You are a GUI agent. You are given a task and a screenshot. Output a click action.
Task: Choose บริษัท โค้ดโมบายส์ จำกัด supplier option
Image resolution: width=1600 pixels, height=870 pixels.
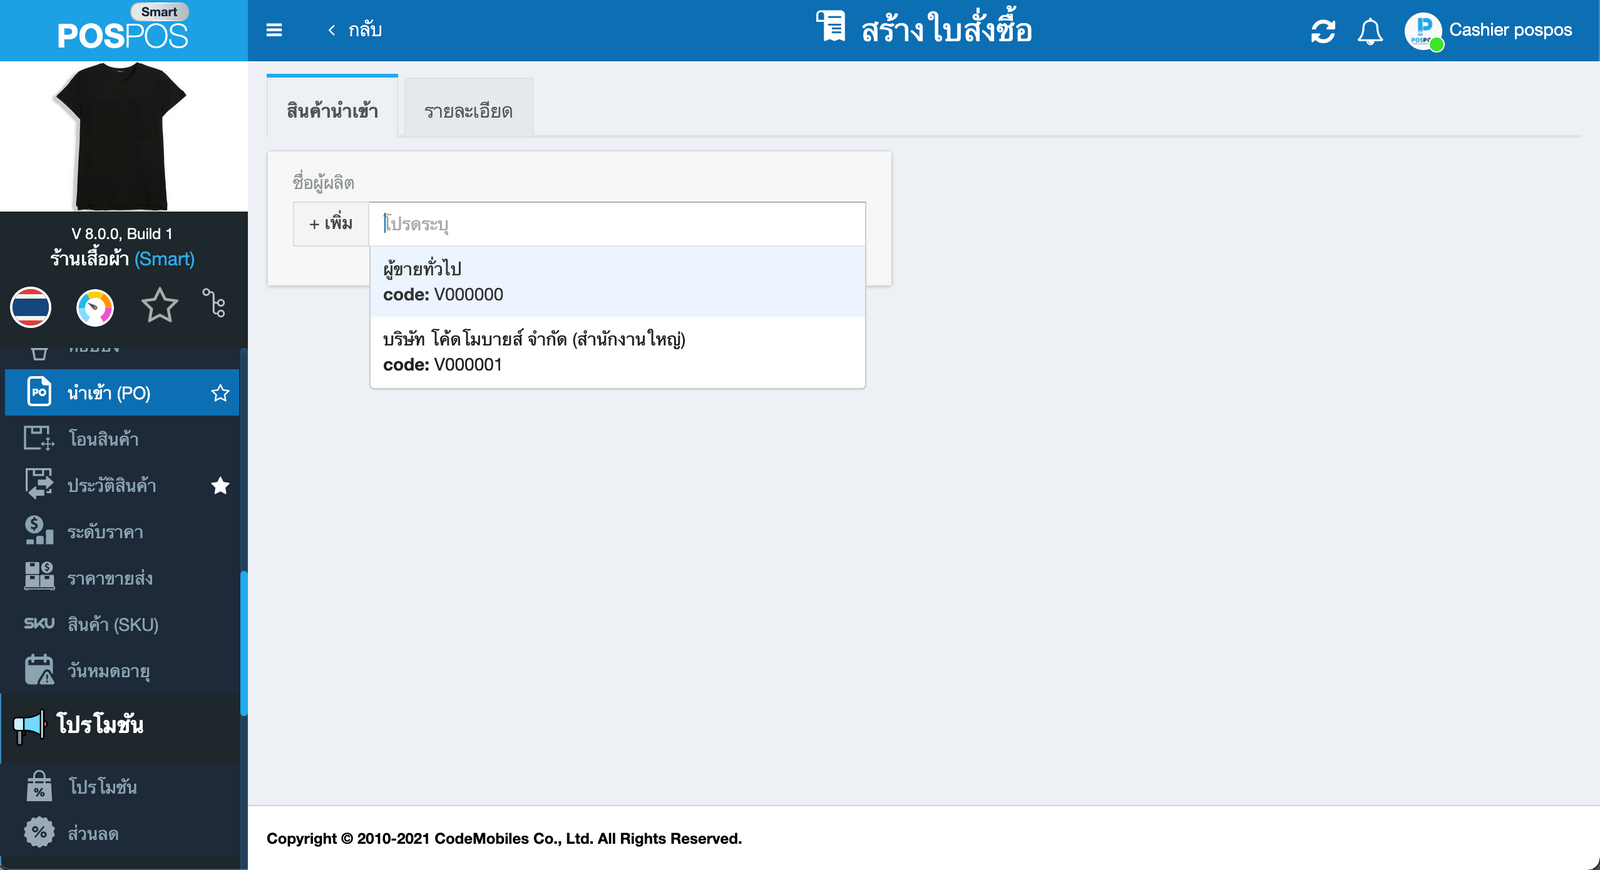tap(617, 352)
